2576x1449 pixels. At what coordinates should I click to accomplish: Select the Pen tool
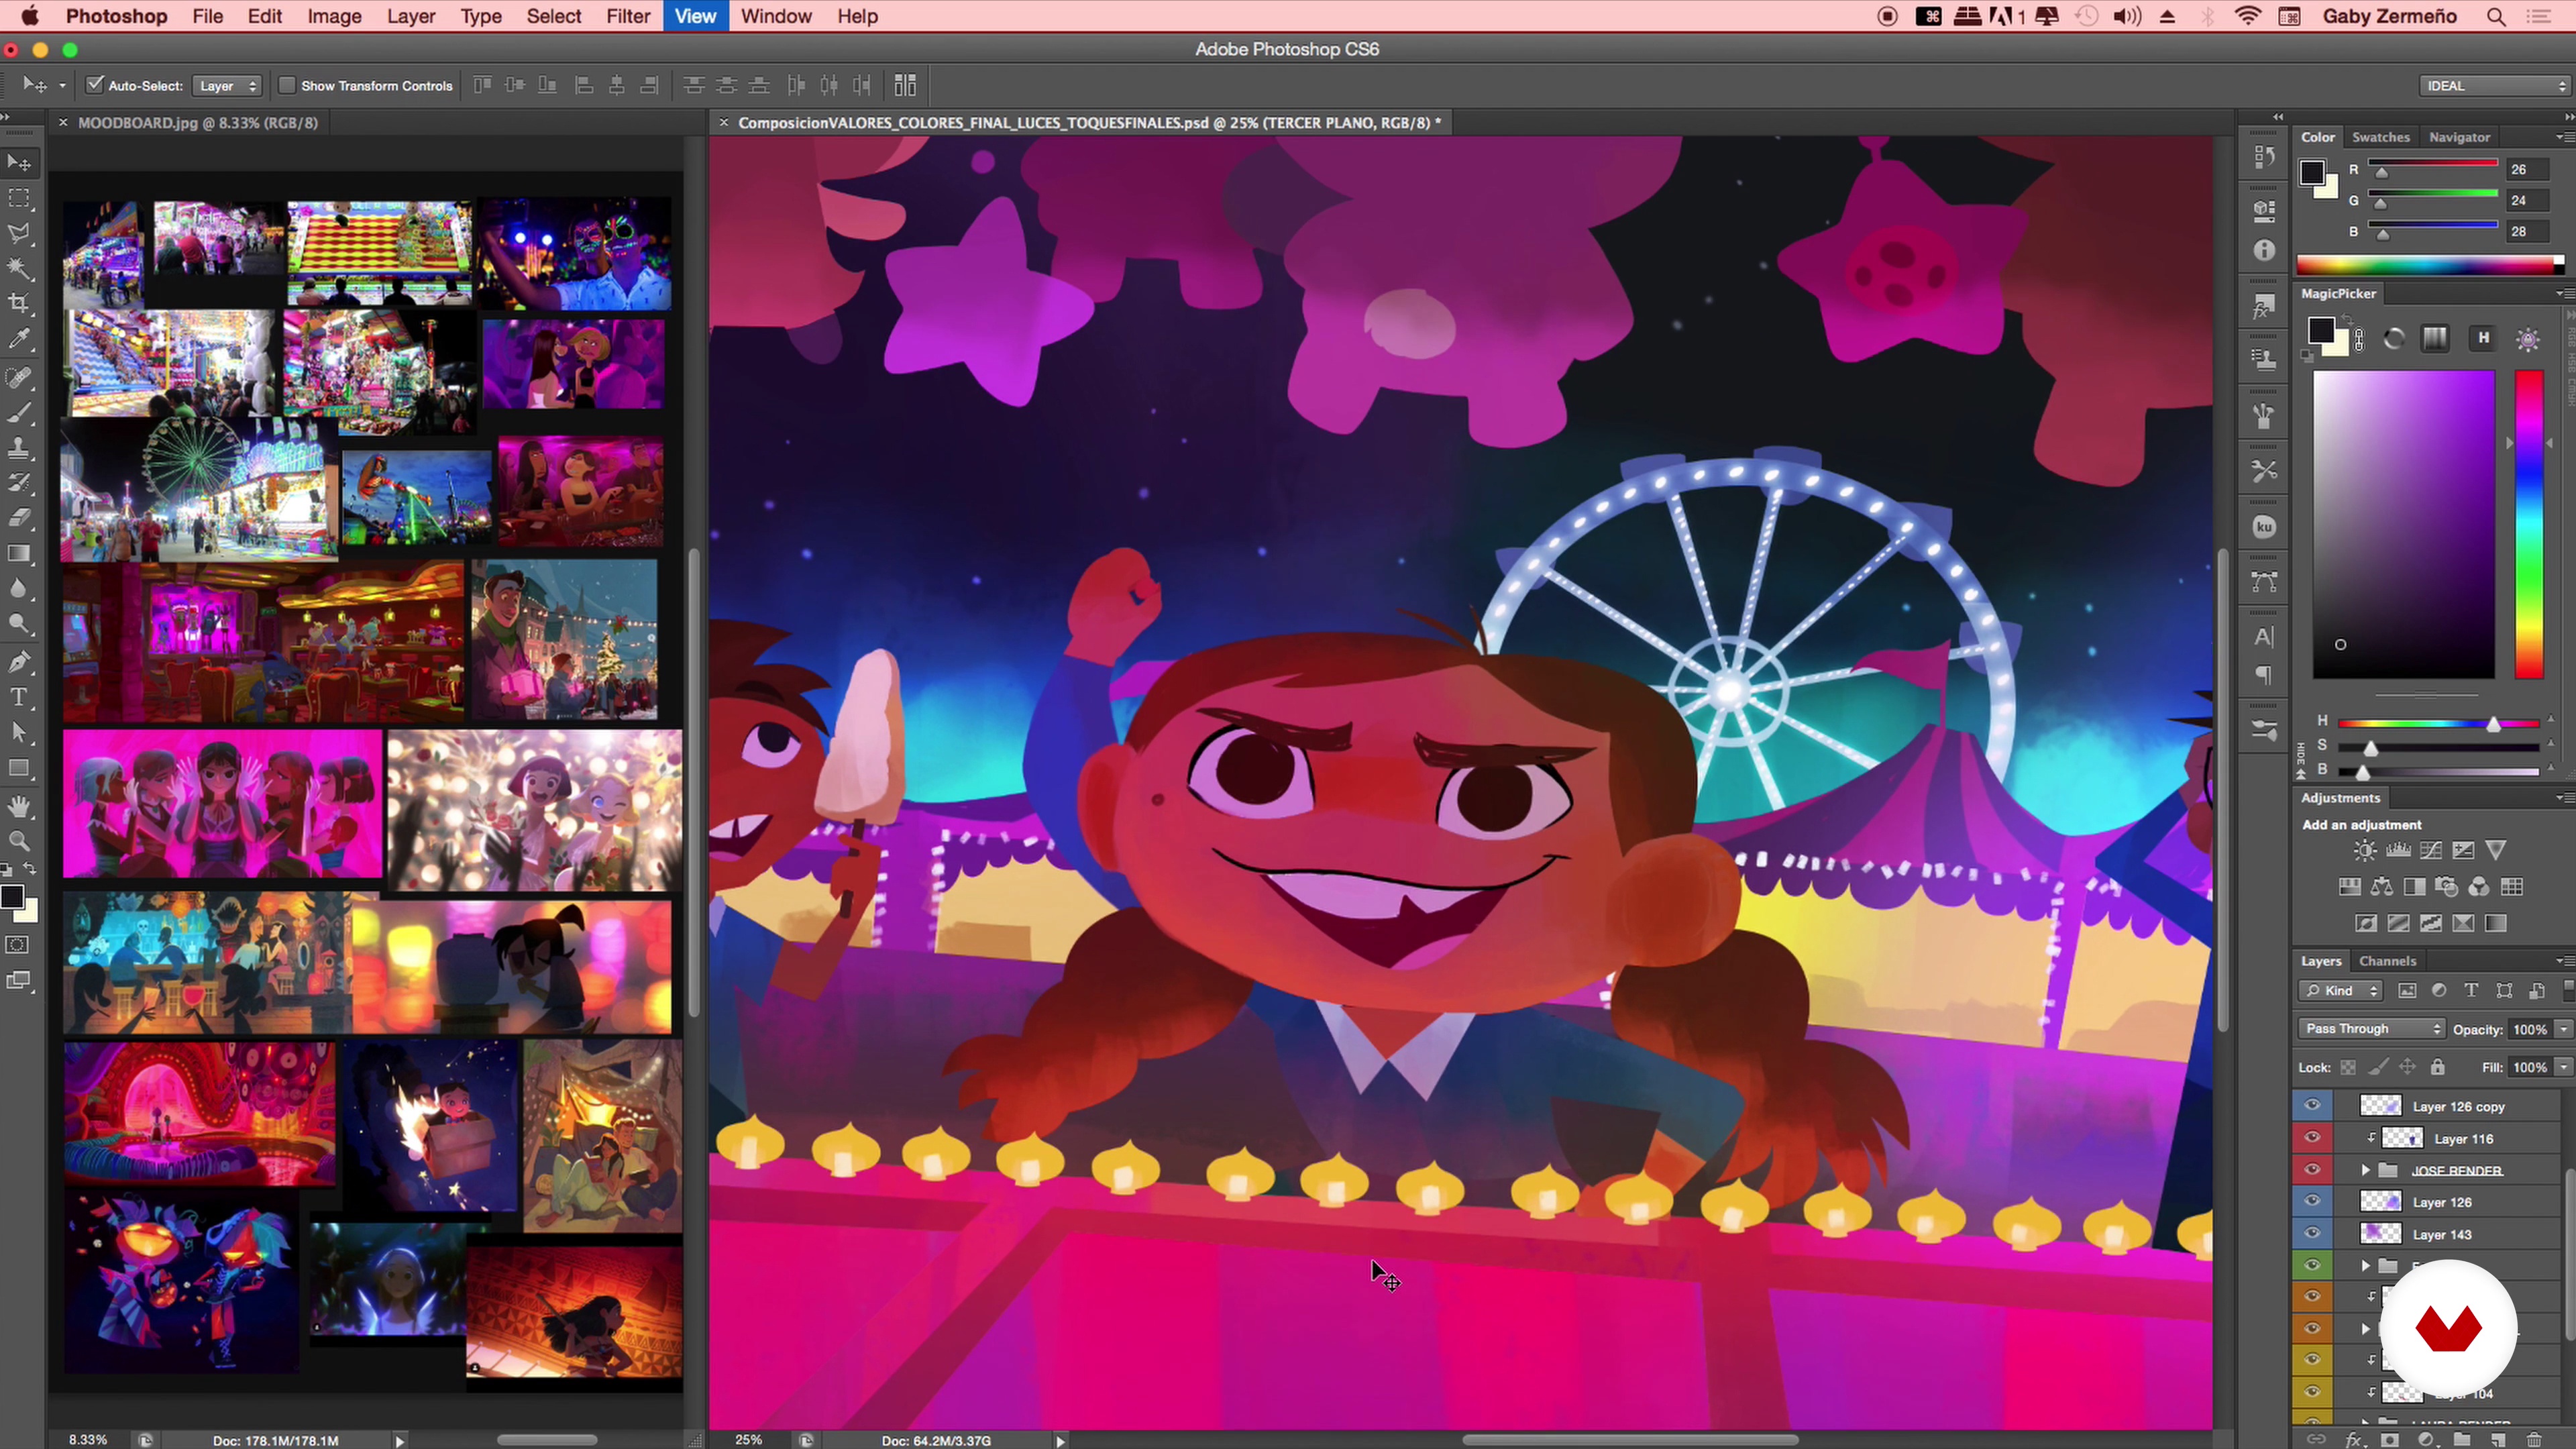click(x=19, y=662)
